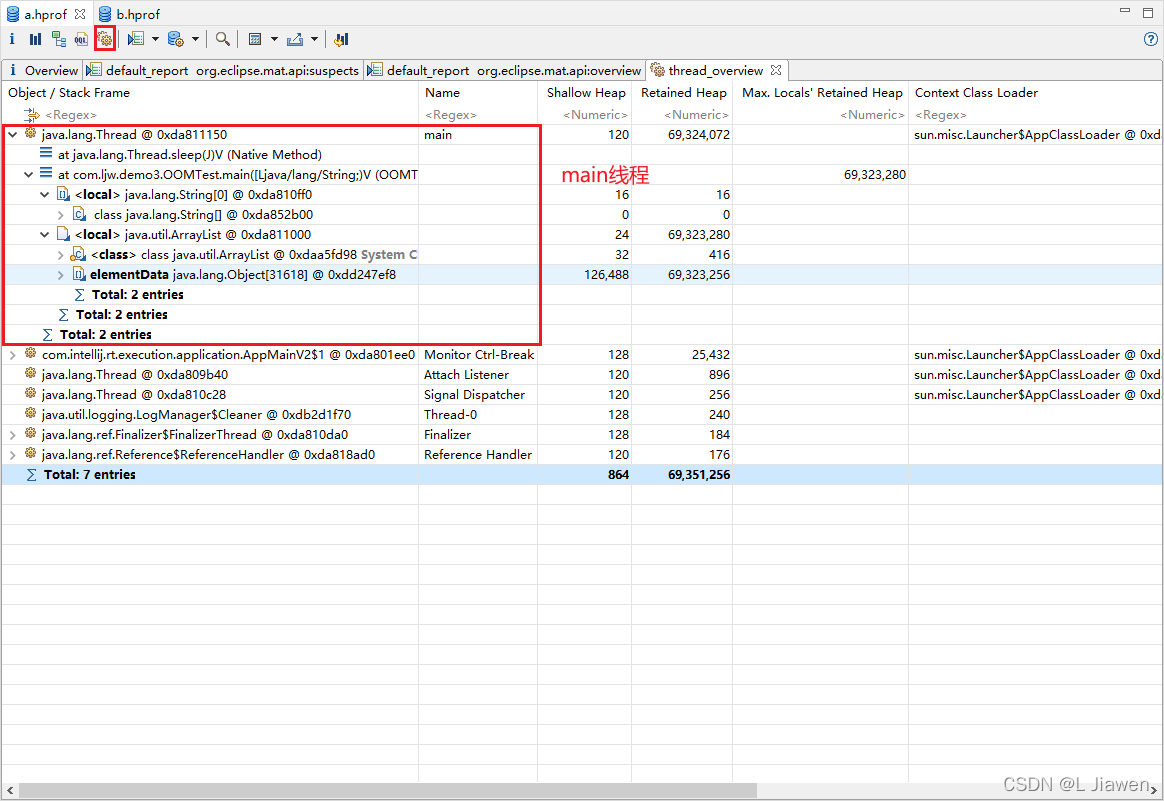Collapse the local java.util.ArrayList @ 0xda811000 node
This screenshot has height=801, width=1164.
pyautogui.click(x=45, y=235)
